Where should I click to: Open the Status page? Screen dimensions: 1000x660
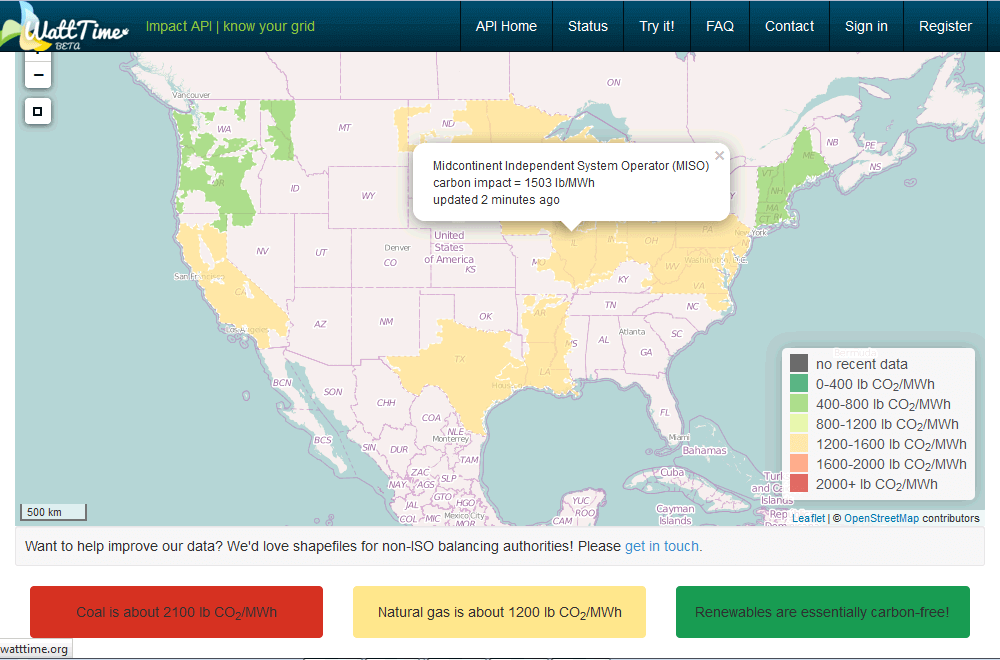pos(588,26)
